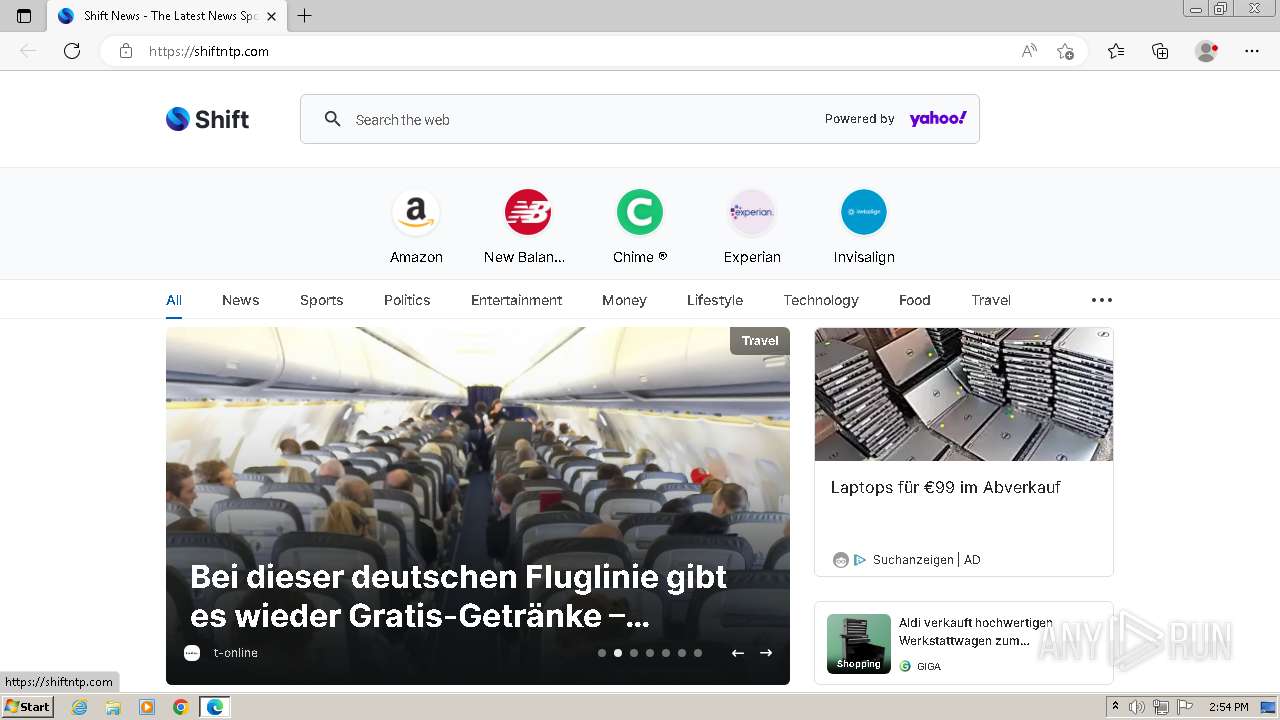Open the volume control in the tray
Viewport: 1280px width, 720px height.
[1138, 707]
